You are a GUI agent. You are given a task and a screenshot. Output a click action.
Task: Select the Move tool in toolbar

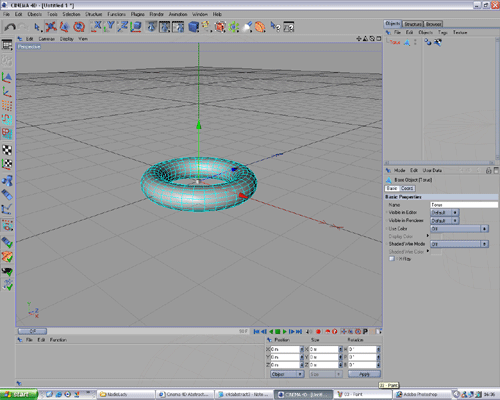coord(51,27)
